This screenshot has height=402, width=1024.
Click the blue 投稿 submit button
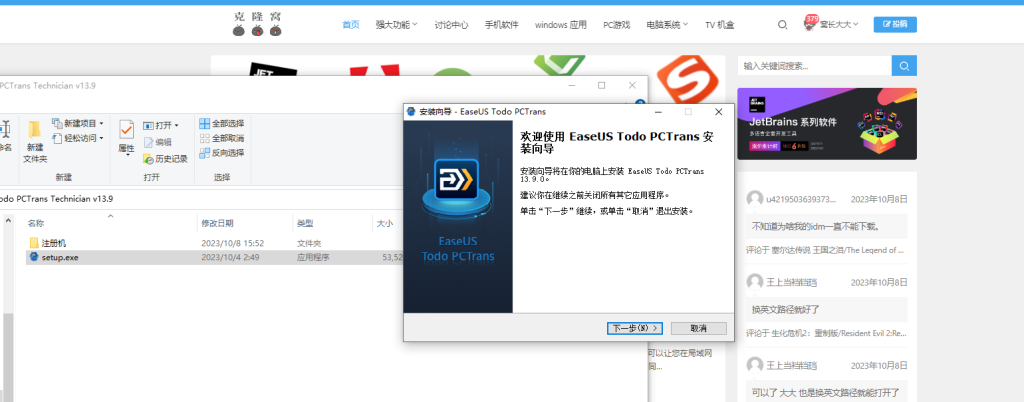[895, 24]
